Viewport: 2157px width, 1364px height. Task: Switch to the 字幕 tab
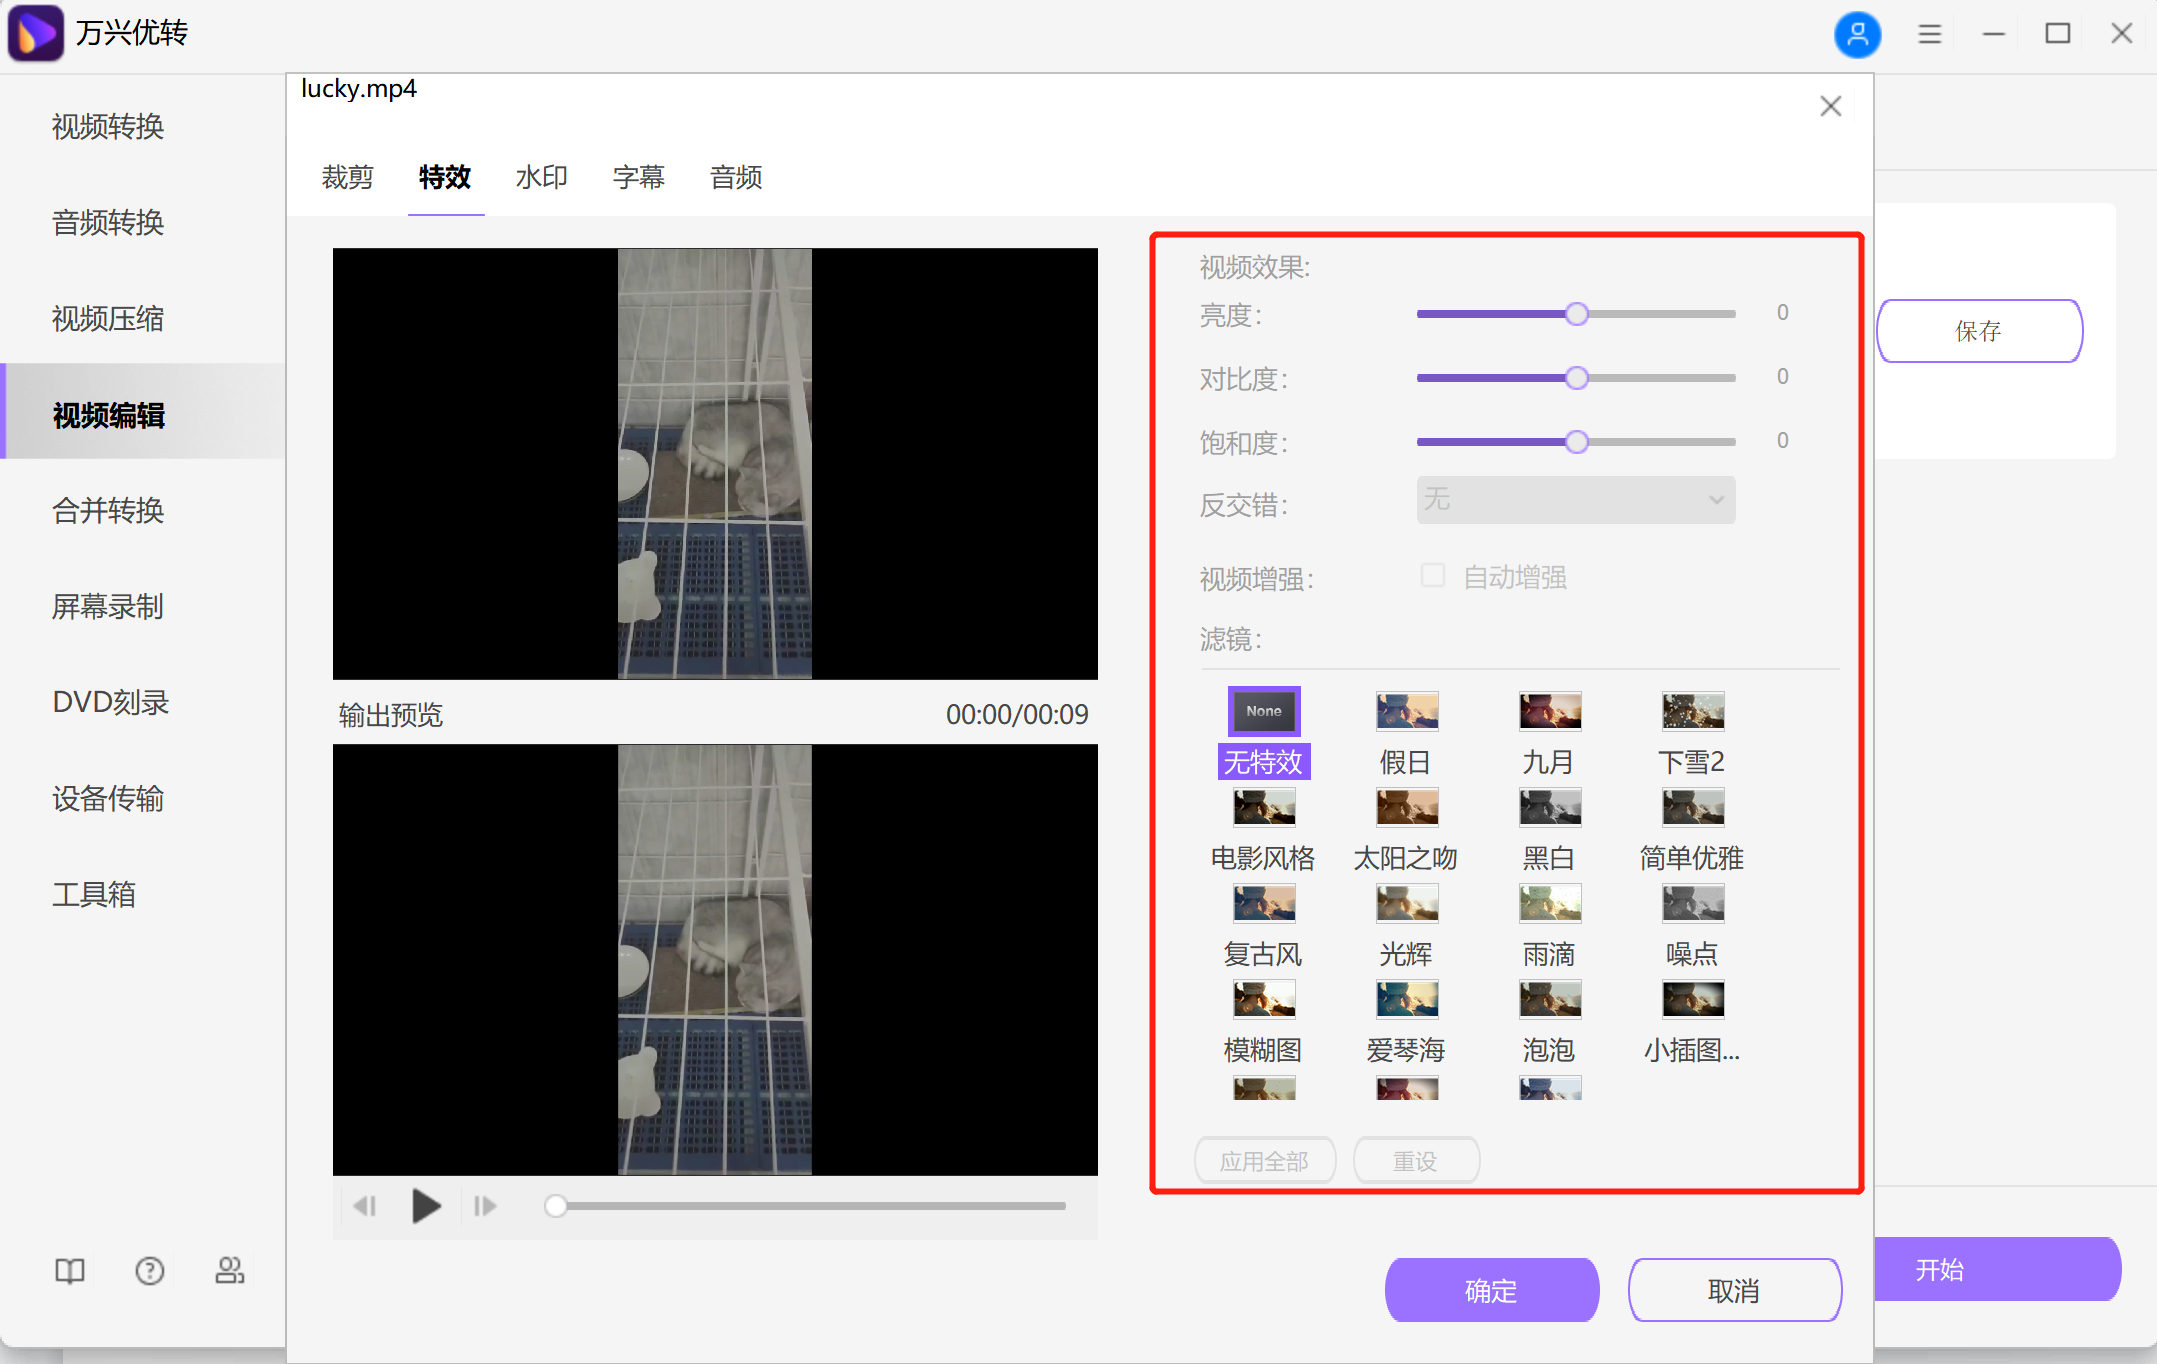pos(638,177)
